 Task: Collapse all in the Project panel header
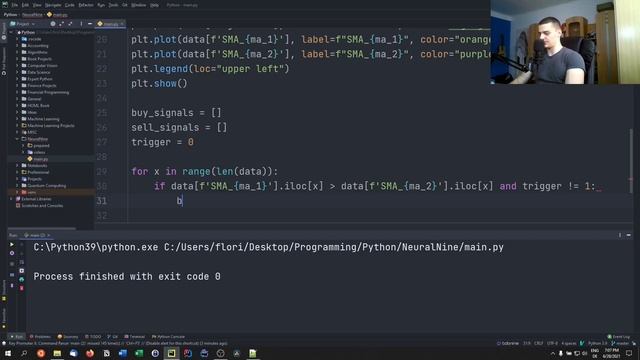click(x=70, y=24)
